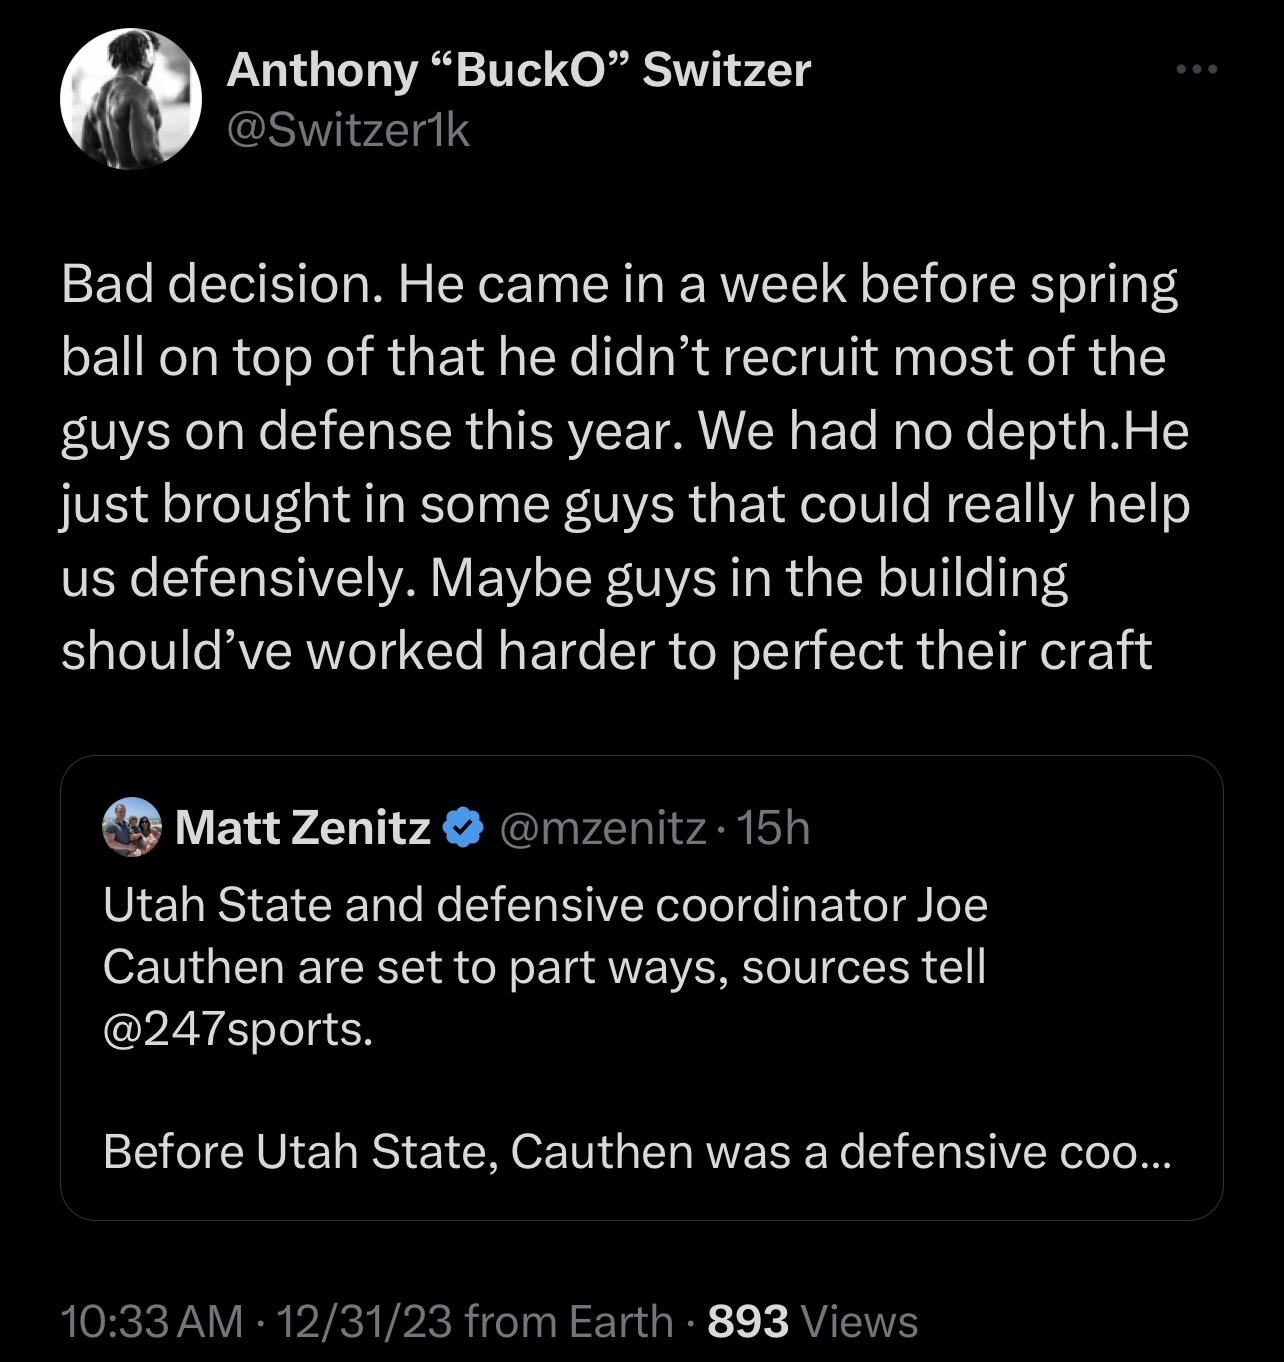
Task: Click the "from Earth" location label
Action: pos(569,1322)
